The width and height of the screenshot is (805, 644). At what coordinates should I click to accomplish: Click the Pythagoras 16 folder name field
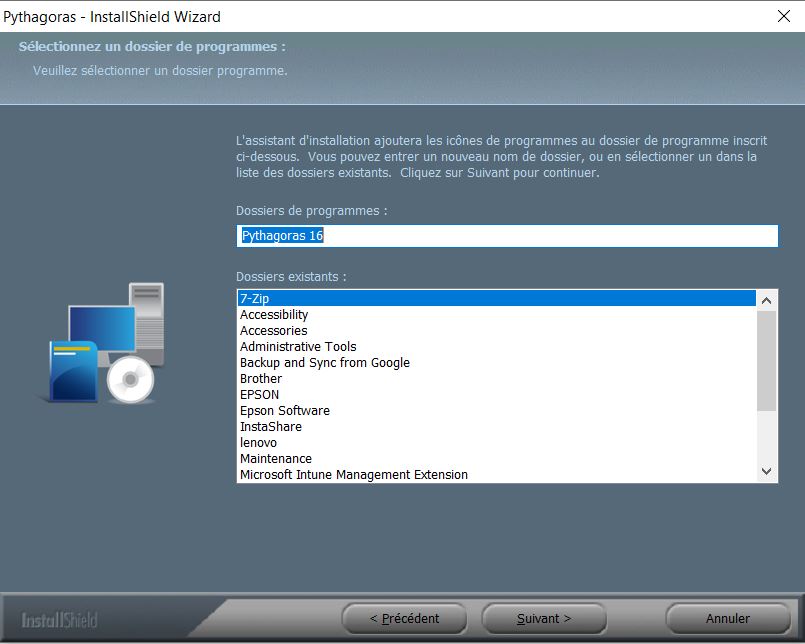pyautogui.click(x=507, y=236)
